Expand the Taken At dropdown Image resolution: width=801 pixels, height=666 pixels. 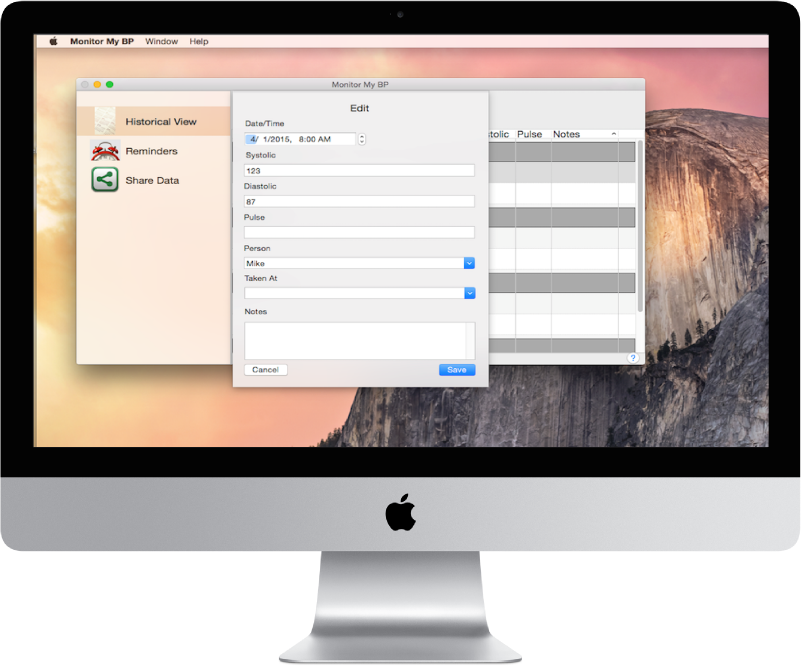(x=468, y=293)
